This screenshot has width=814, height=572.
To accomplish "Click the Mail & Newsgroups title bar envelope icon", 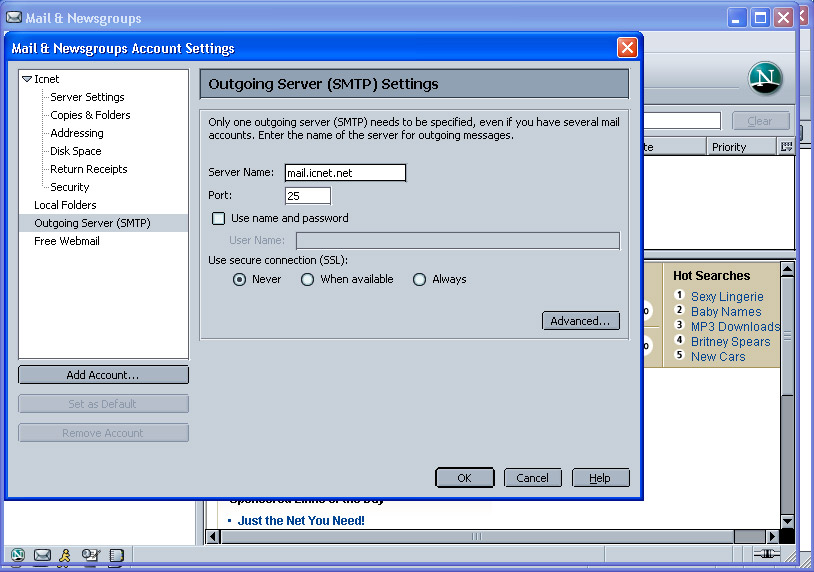I will (x=14, y=18).
